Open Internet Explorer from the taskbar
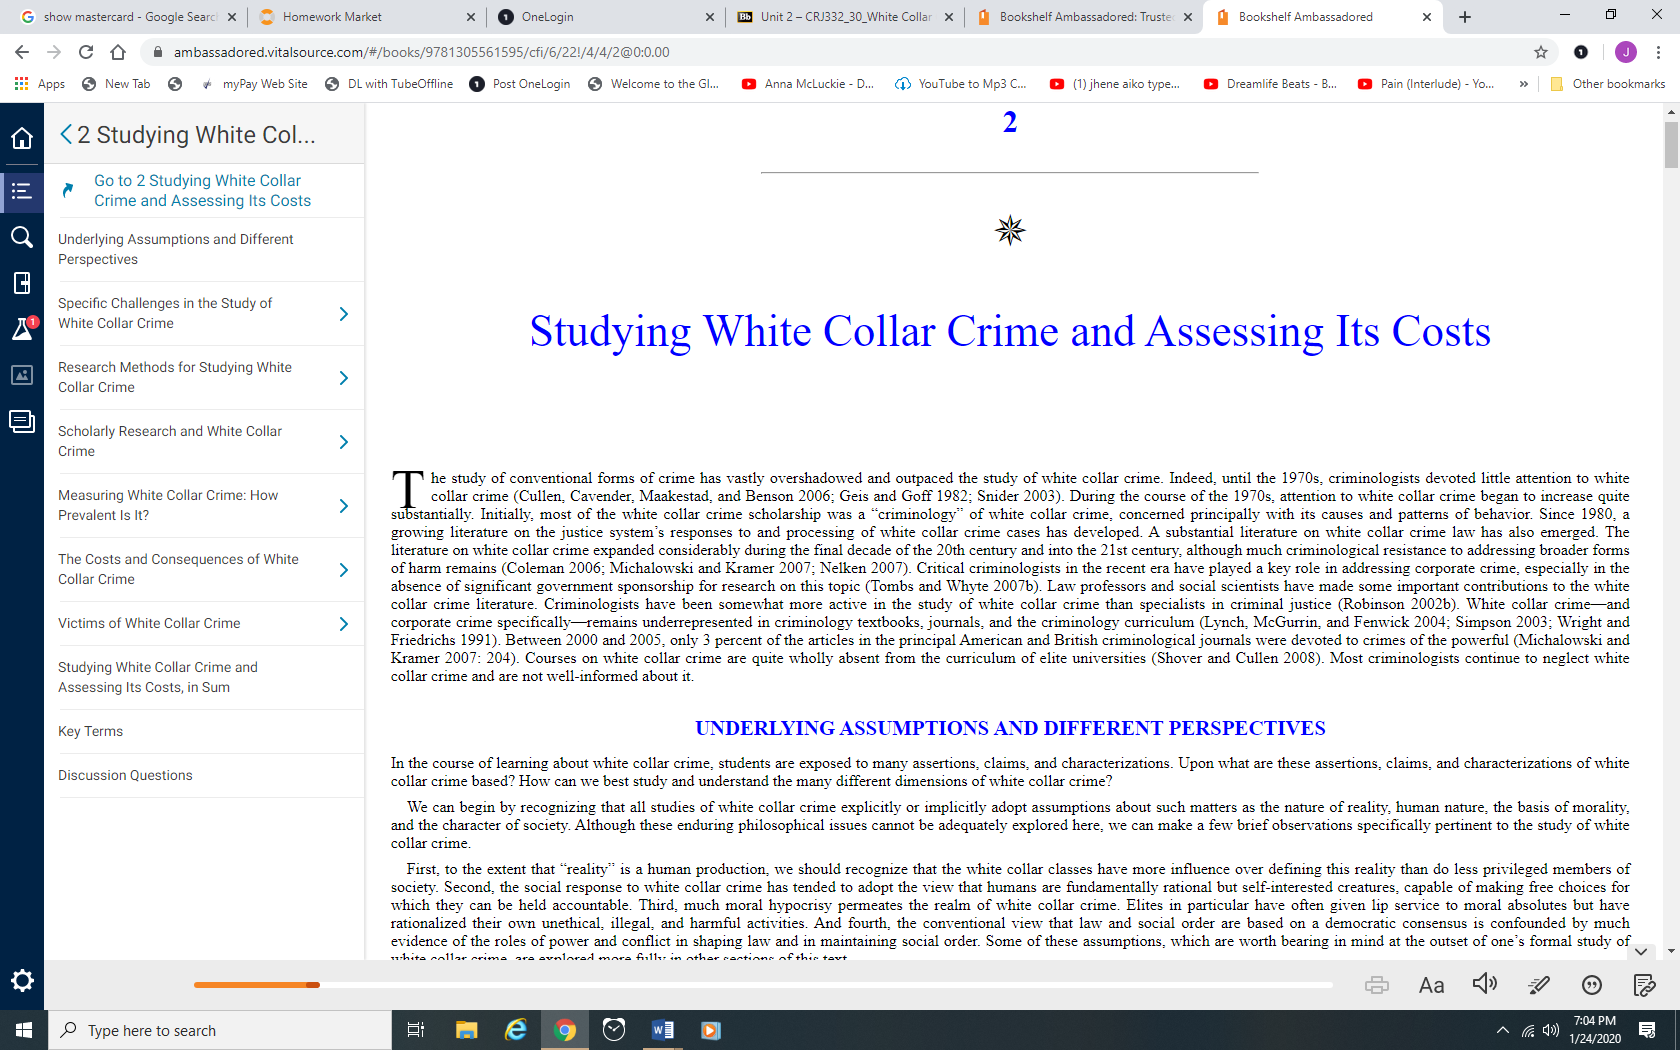 click(515, 1030)
